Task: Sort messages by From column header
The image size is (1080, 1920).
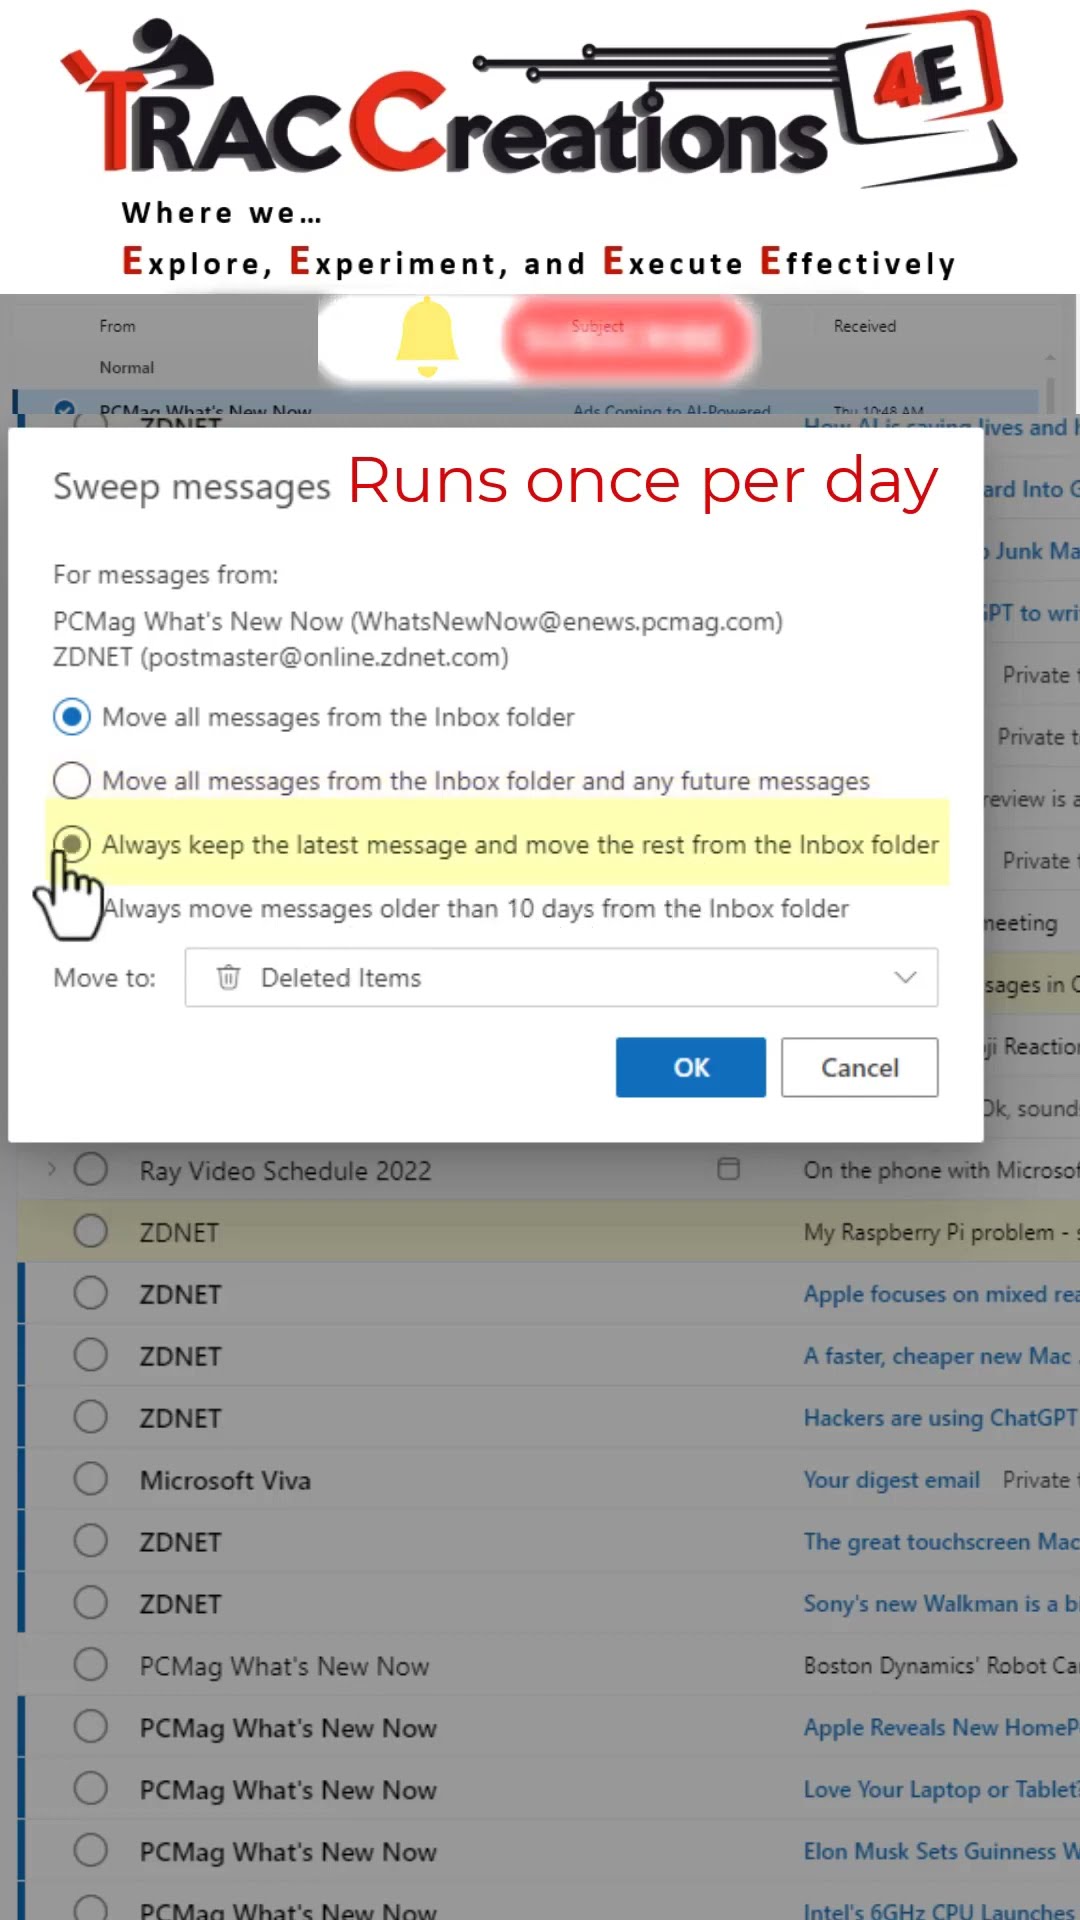Action: [x=117, y=326]
